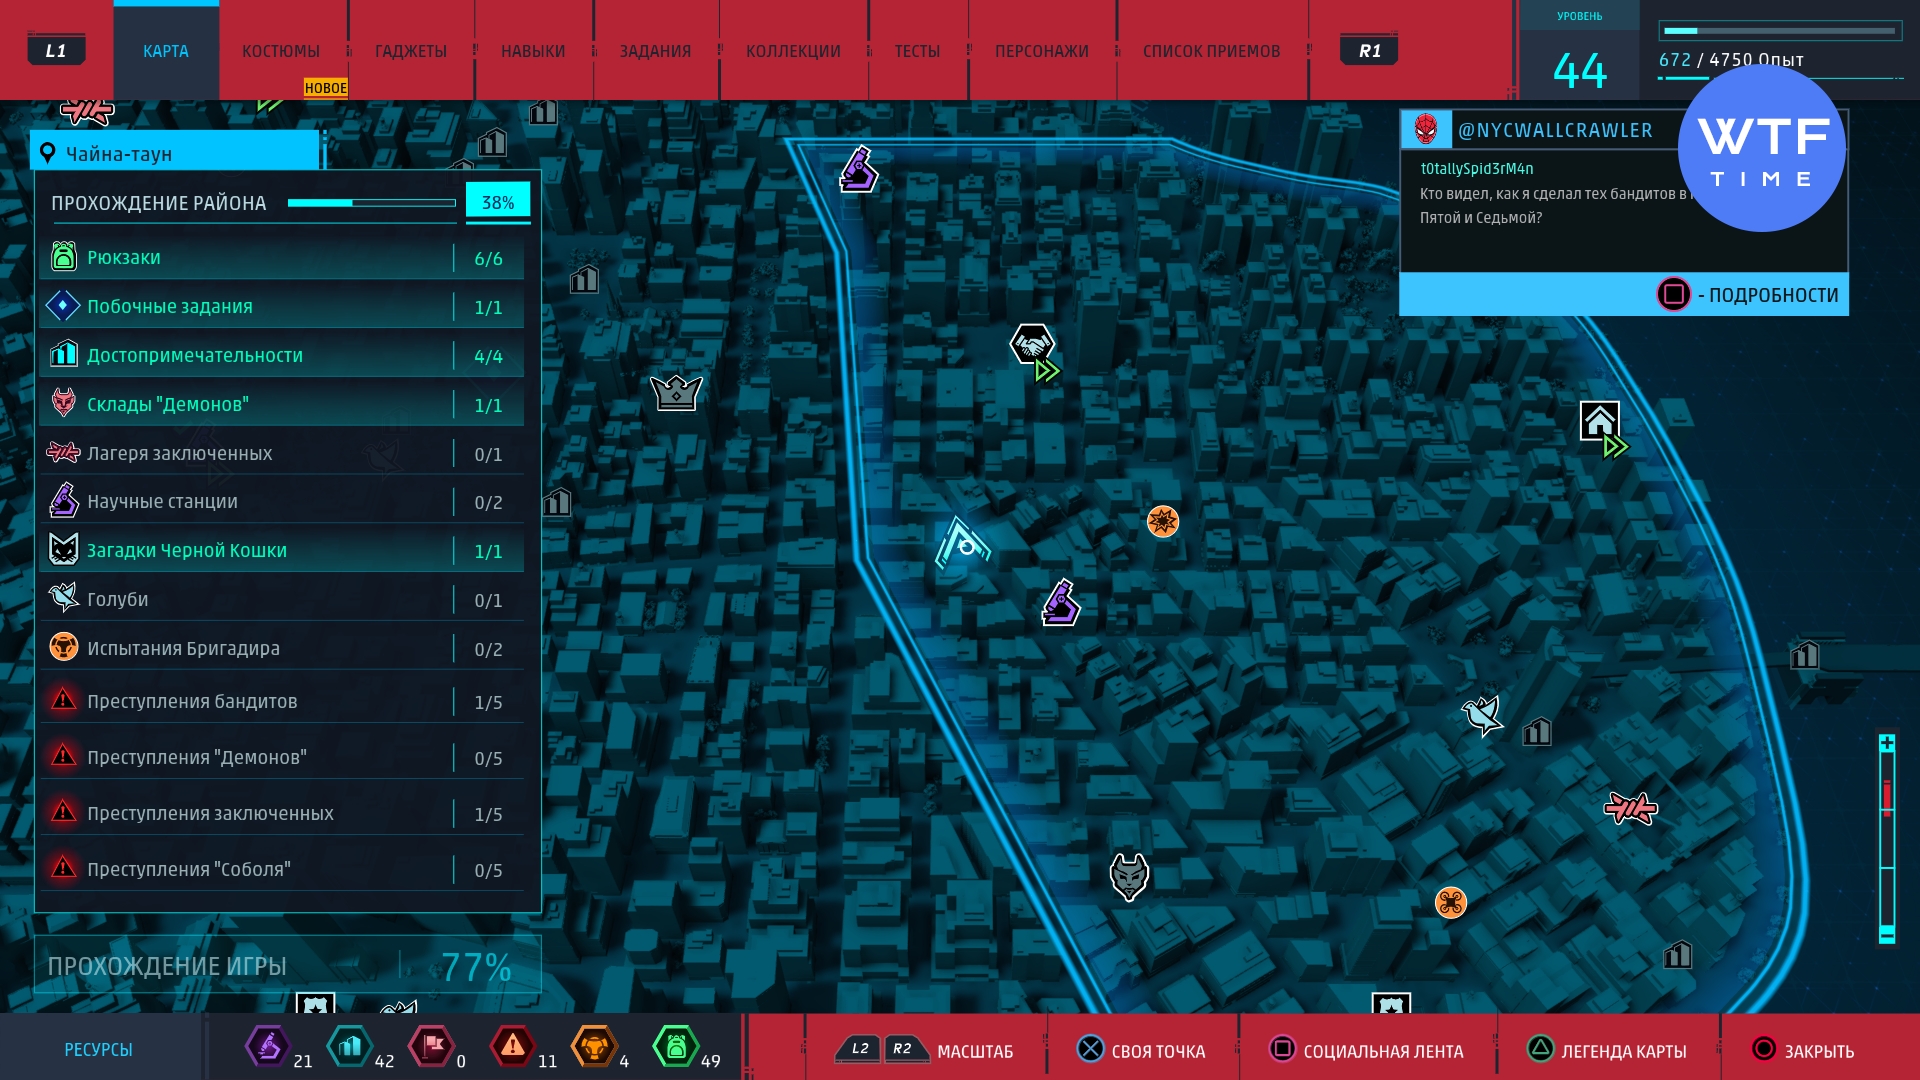Viewport: 1920px width, 1080px height.
Task: Click the crown base icon on map
Action: (676, 392)
